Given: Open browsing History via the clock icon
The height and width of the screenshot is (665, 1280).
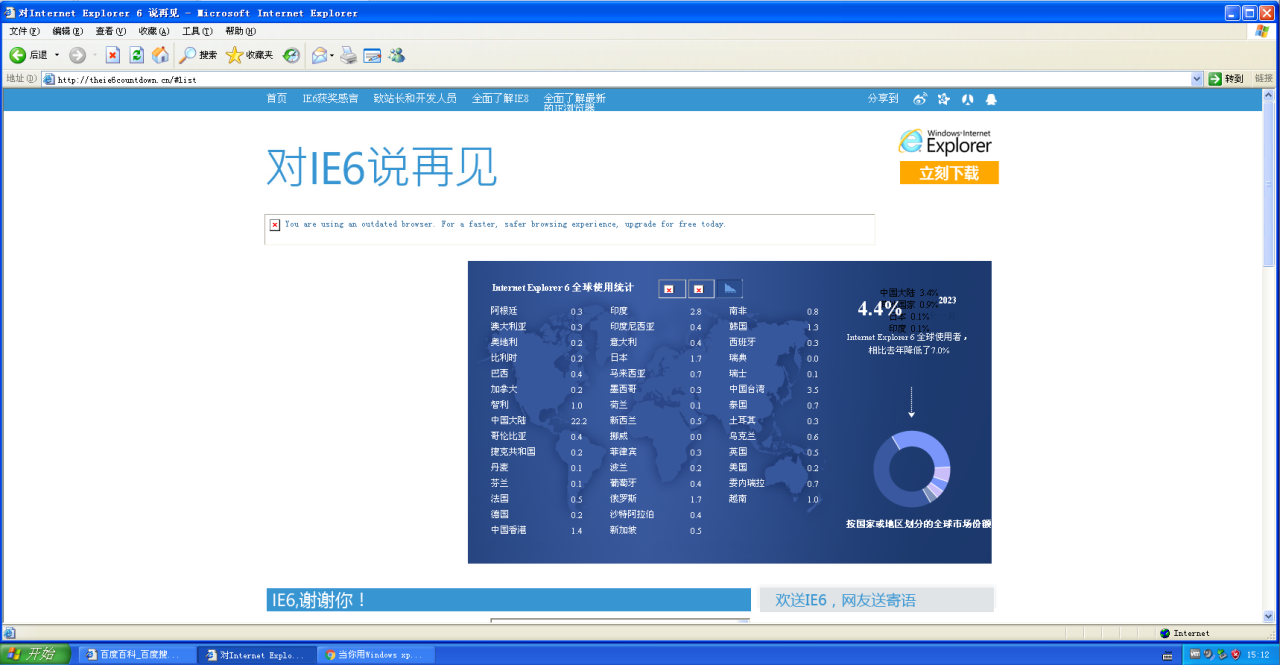Looking at the screenshot, I should click(289, 55).
